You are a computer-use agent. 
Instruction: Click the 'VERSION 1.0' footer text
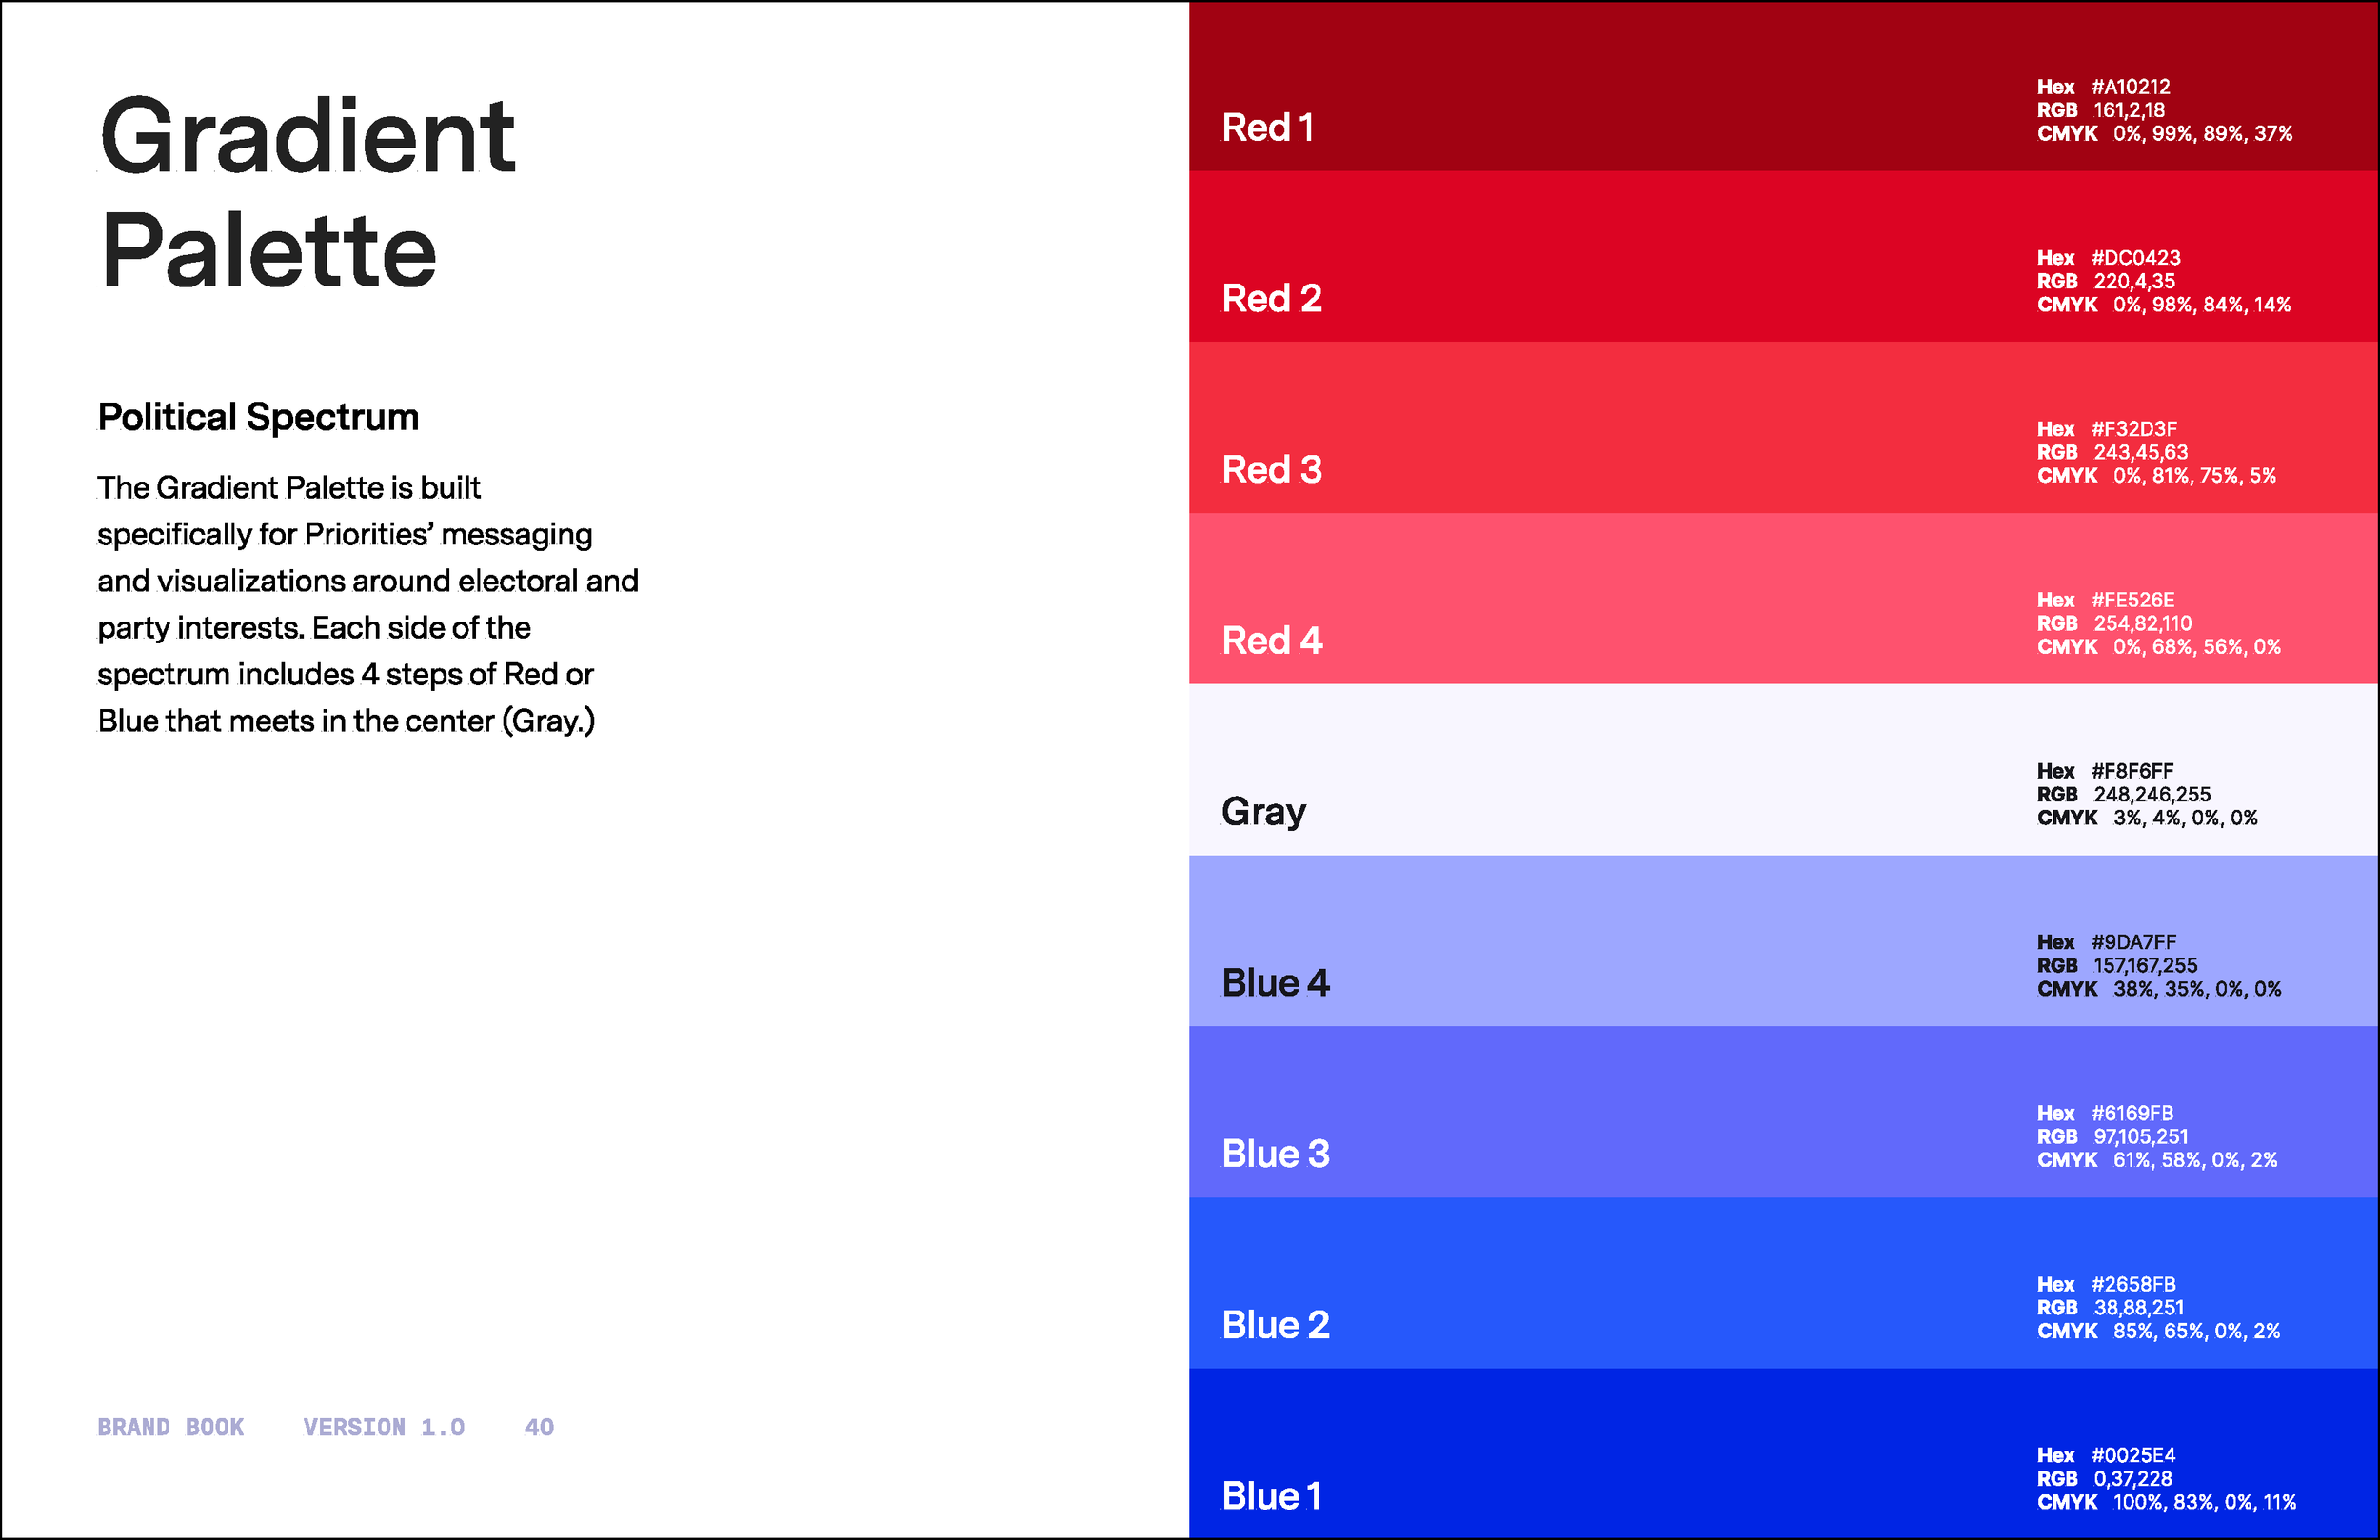384,1427
